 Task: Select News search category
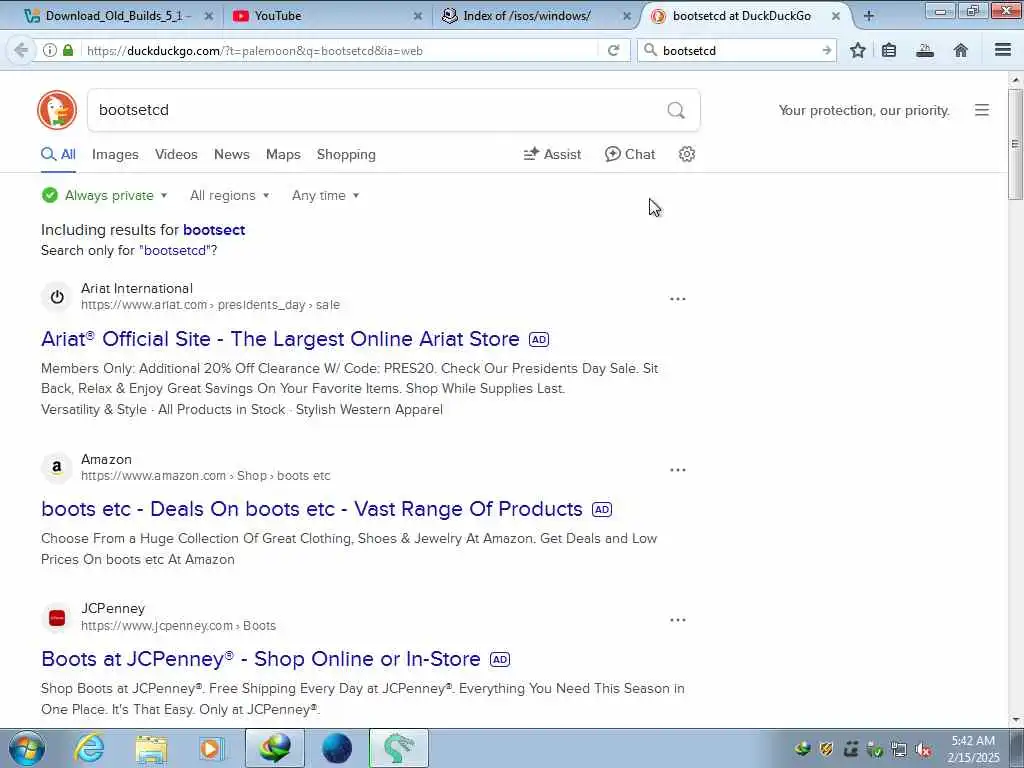[x=232, y=155]
